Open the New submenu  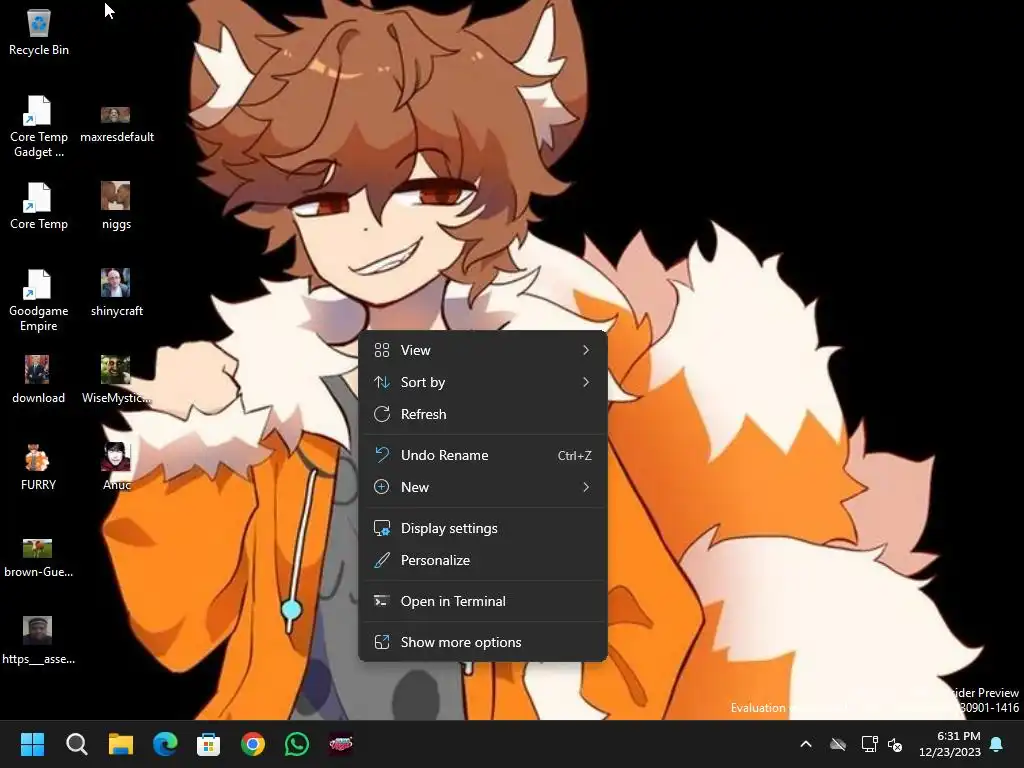click(x=483, y=487)
